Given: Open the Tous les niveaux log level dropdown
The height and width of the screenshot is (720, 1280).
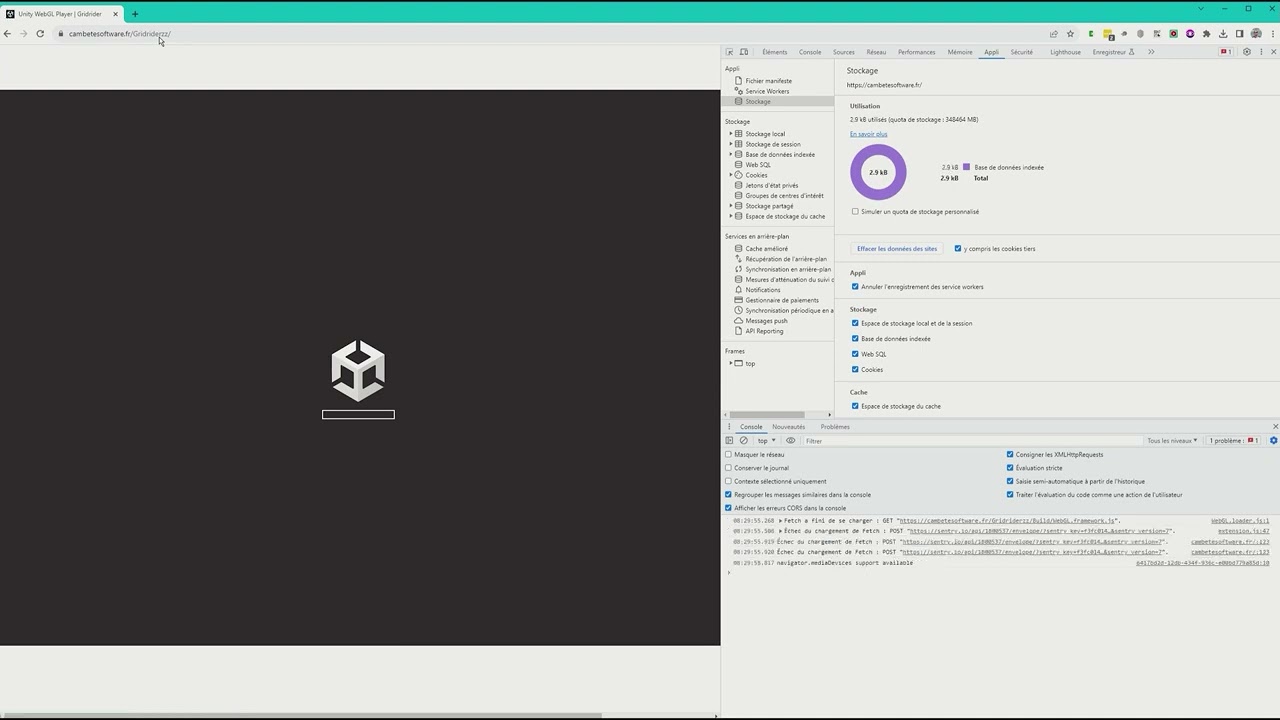Looking at the screenshot, I should pyautogui.click(x=1172, y=441).
